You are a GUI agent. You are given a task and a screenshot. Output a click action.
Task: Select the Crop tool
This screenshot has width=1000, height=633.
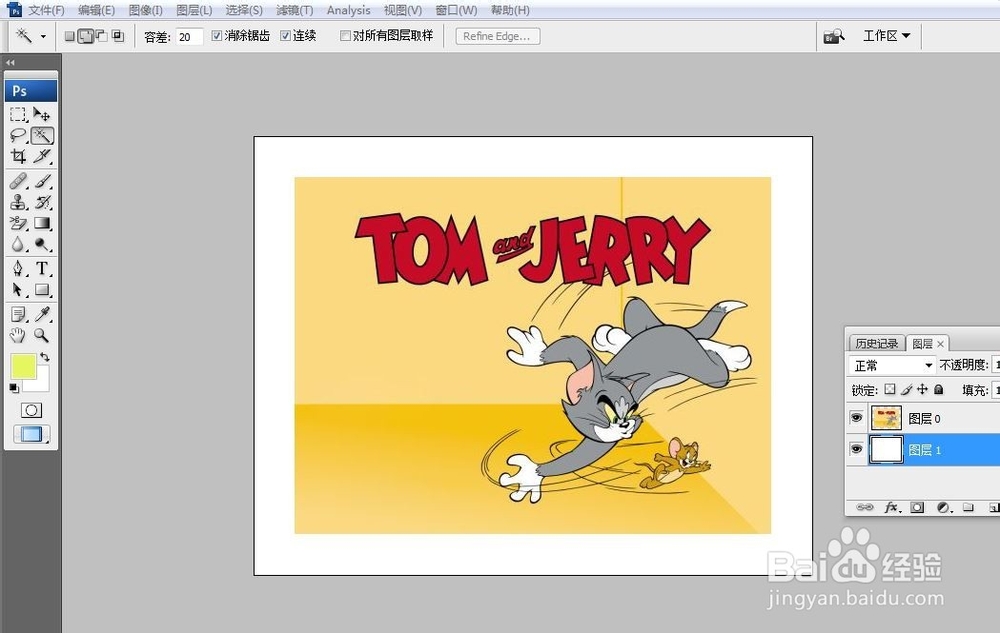coord(18,156)
